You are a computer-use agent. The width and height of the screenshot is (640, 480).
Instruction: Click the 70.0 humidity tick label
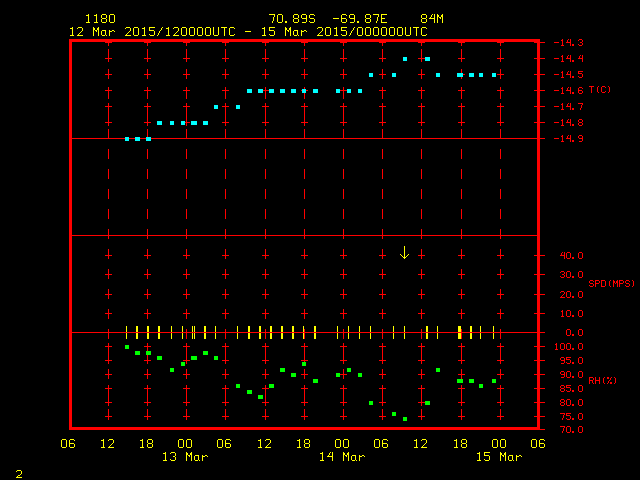[570, 430]
